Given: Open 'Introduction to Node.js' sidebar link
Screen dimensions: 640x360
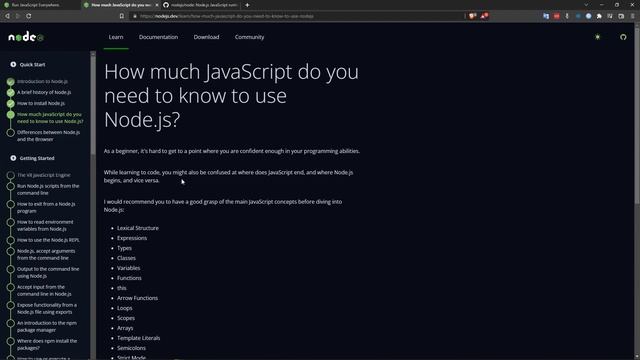Looking at the screenshot, I should pos(42,81).
